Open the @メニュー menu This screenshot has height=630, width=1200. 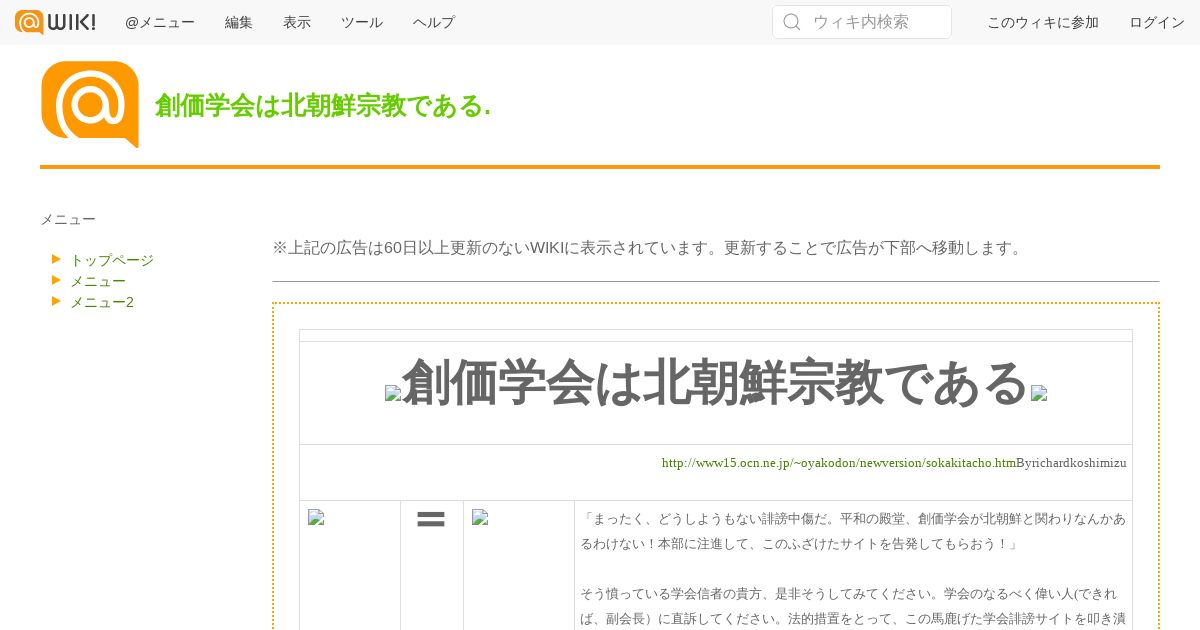point(160,22)
